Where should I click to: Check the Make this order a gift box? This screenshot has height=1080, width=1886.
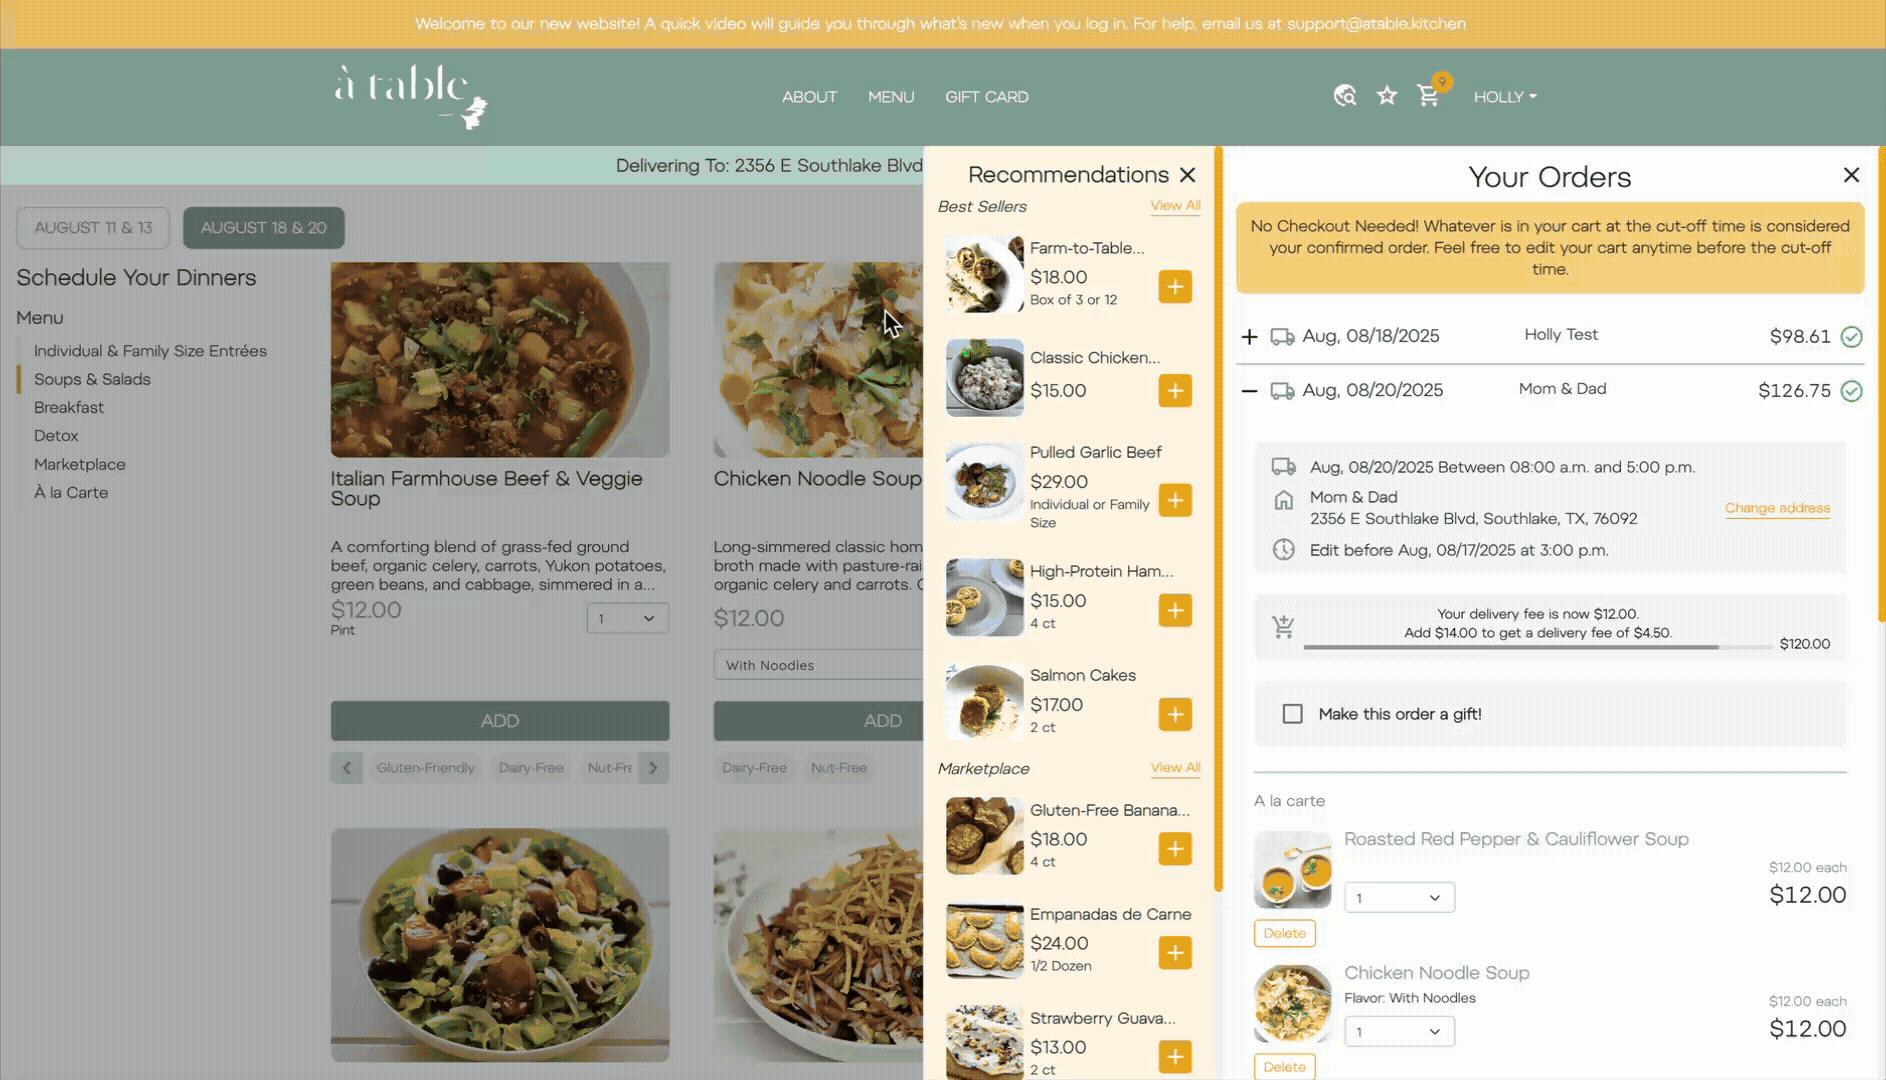point(1292,714)
